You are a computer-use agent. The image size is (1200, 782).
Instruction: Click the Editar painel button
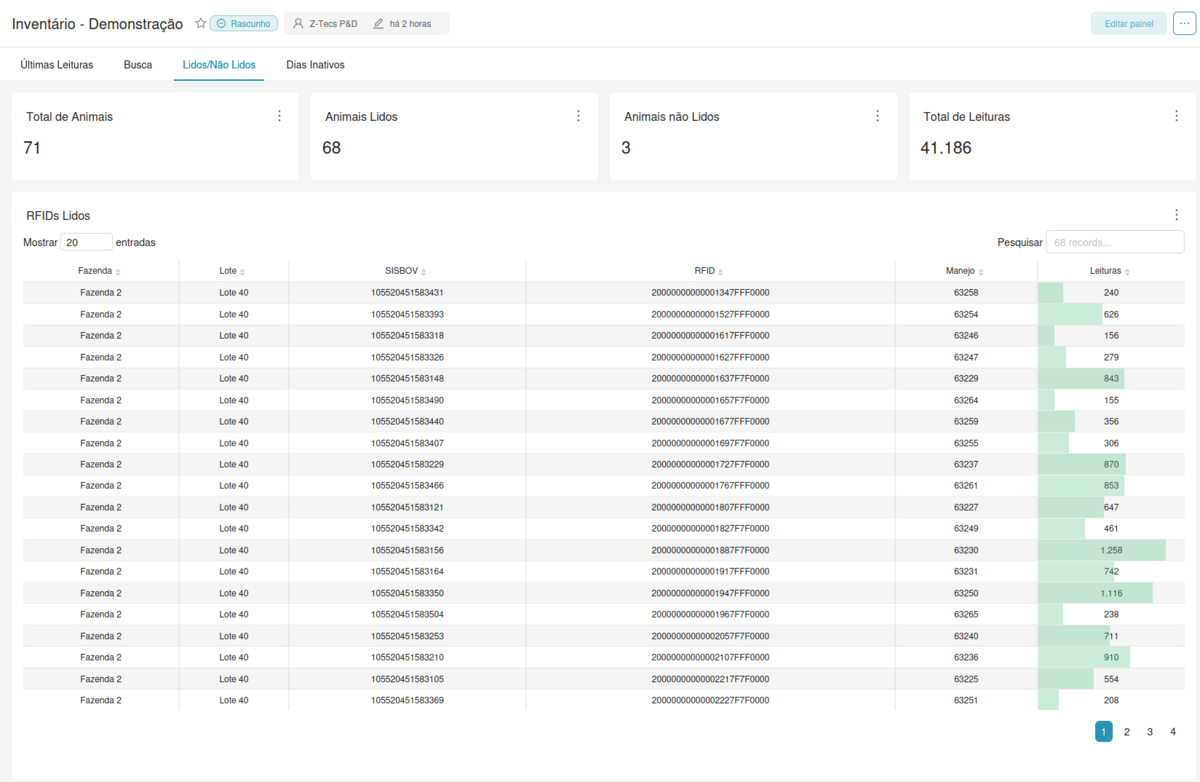pyautogui.click(x=1128, y=22)
